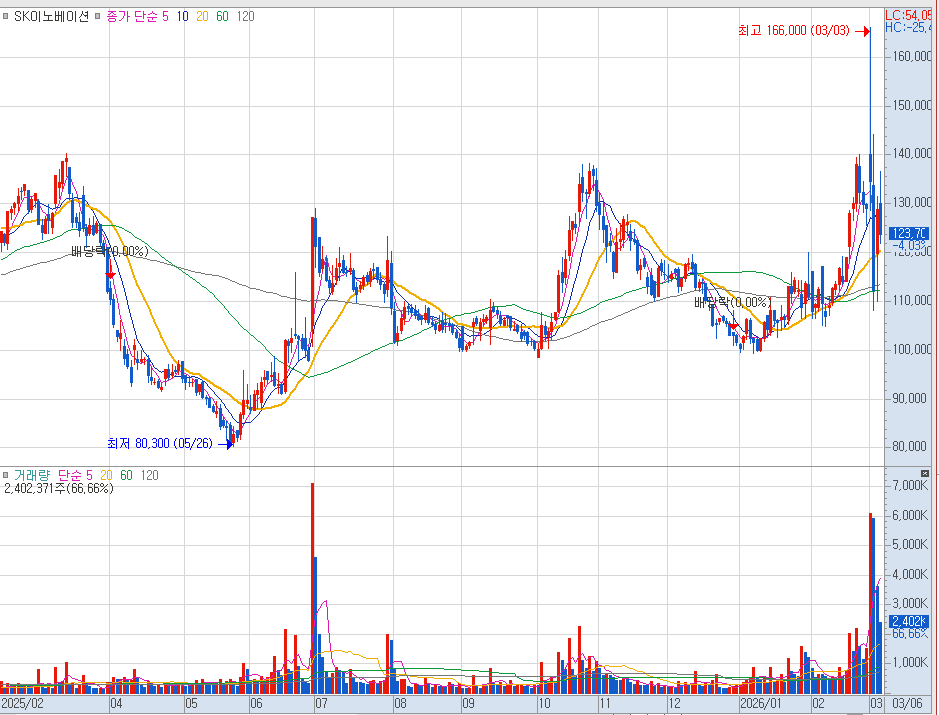This screenshot has width=939, height=715.
Task: Click the 7,000K volume axis label
Action: pyautogui.click(x=910, y=486)
